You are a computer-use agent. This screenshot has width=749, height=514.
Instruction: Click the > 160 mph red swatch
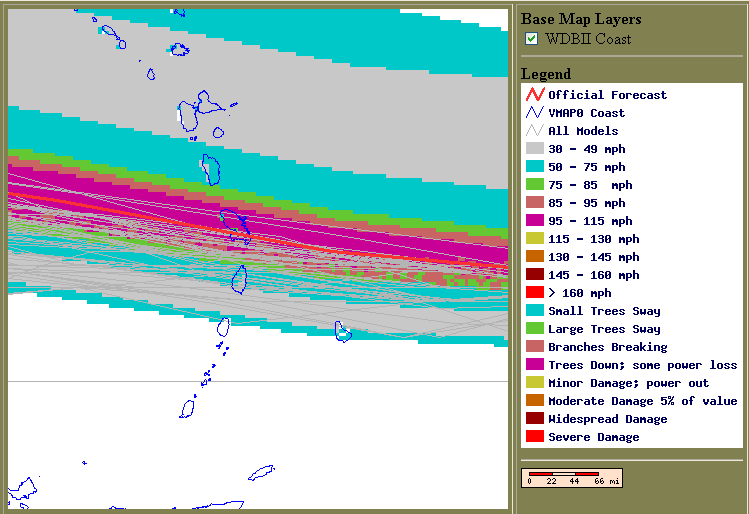535,292
